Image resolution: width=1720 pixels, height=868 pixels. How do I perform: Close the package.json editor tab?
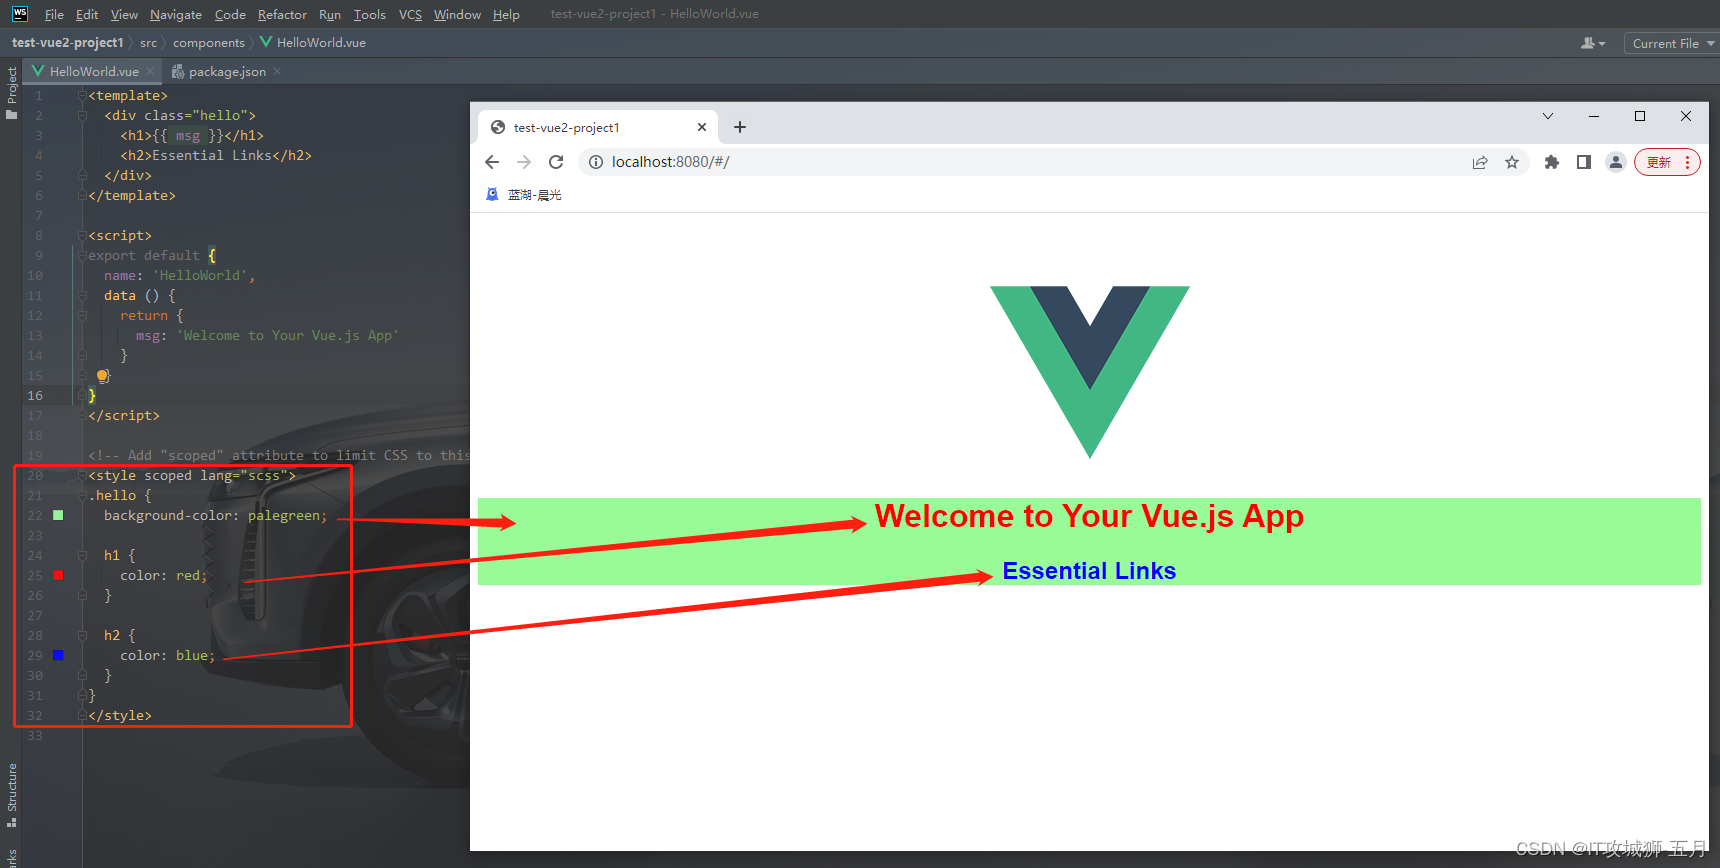click(277, 71)
